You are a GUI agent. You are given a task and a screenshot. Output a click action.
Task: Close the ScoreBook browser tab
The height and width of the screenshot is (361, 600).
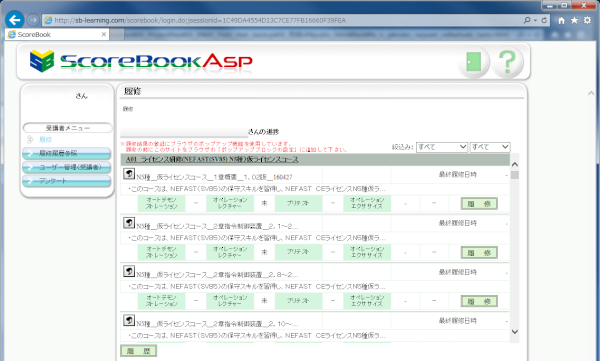[104, 34]
